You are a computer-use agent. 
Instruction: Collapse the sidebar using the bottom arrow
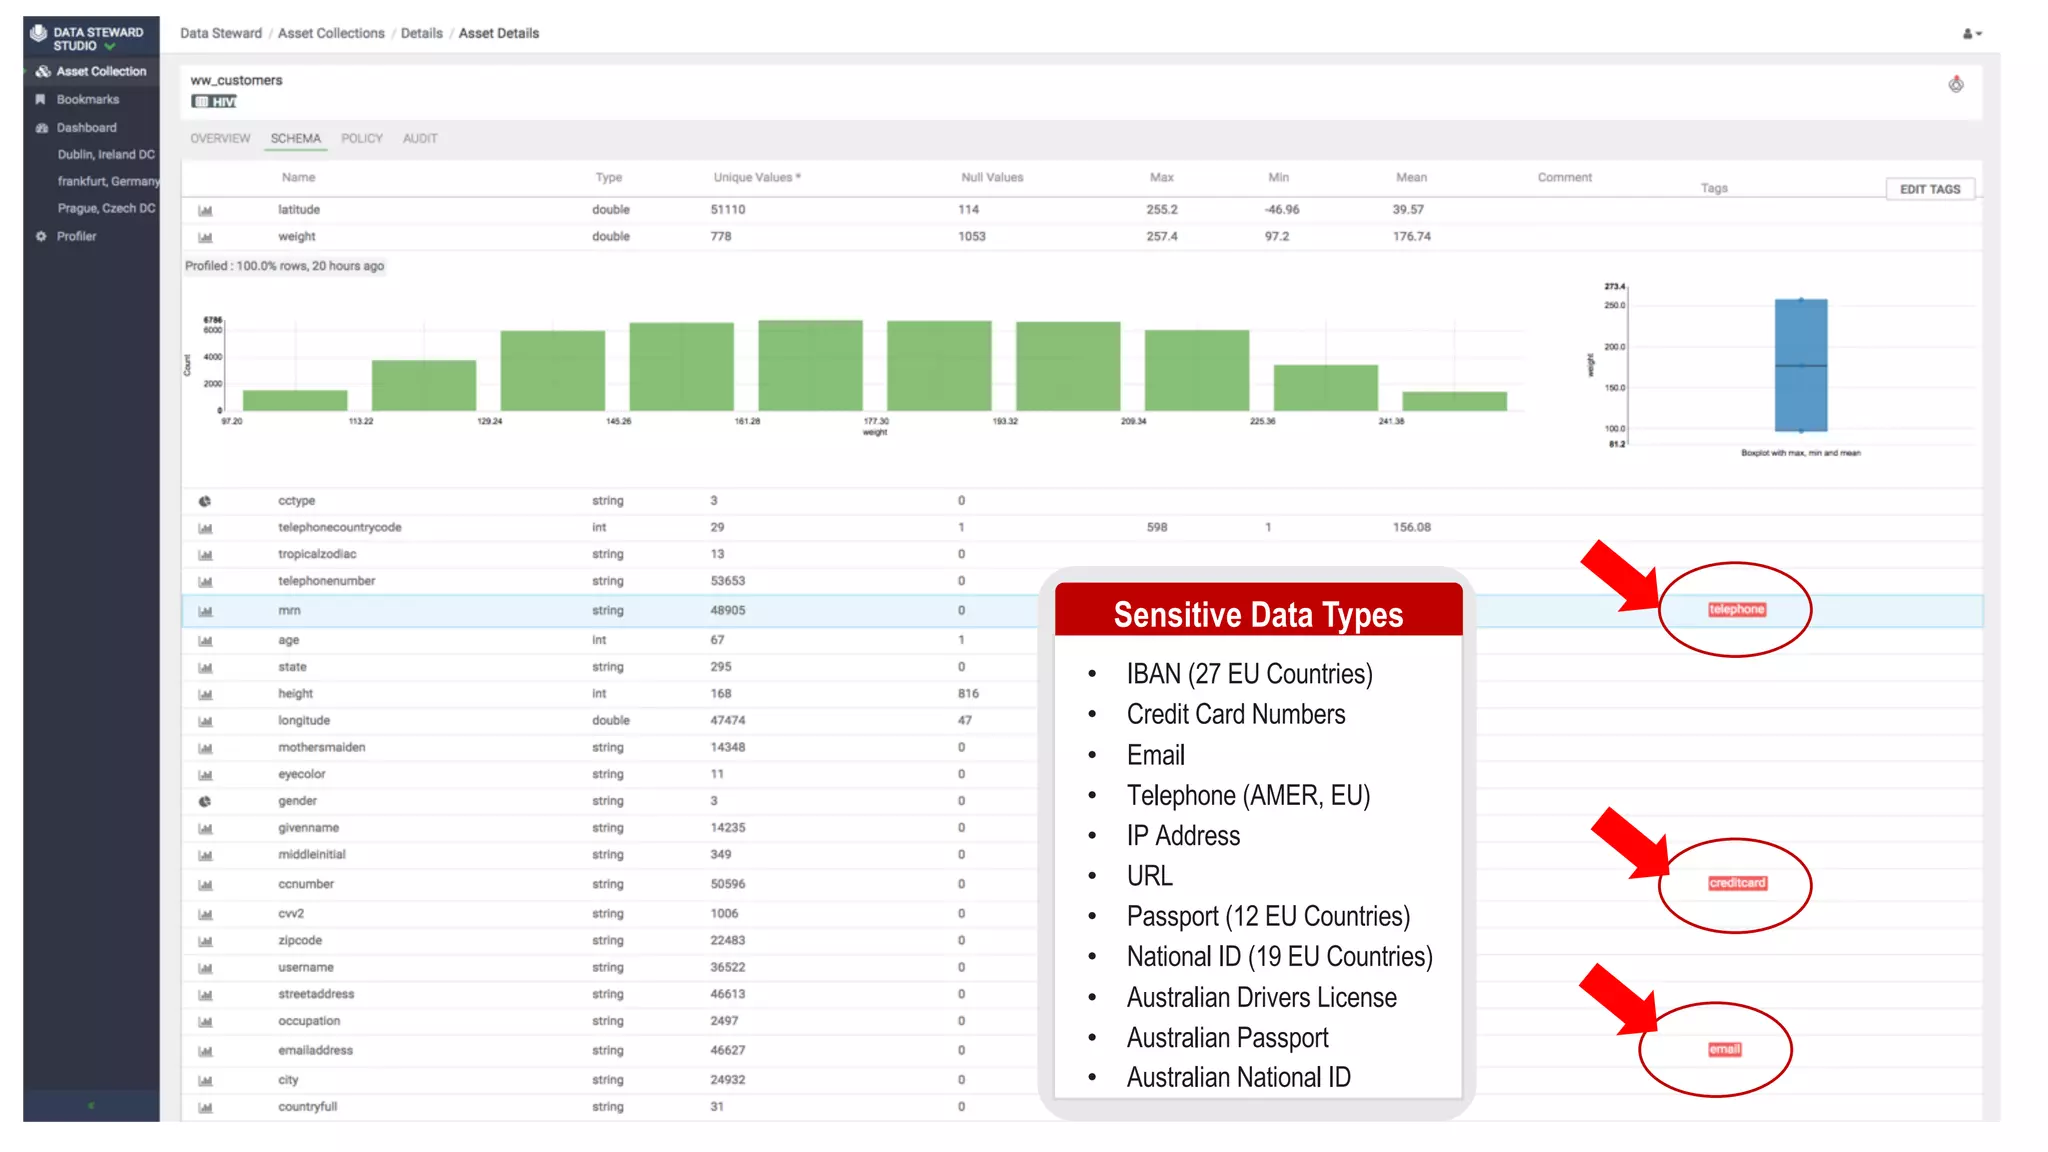pyautogui.click(x=91, y=1105)
